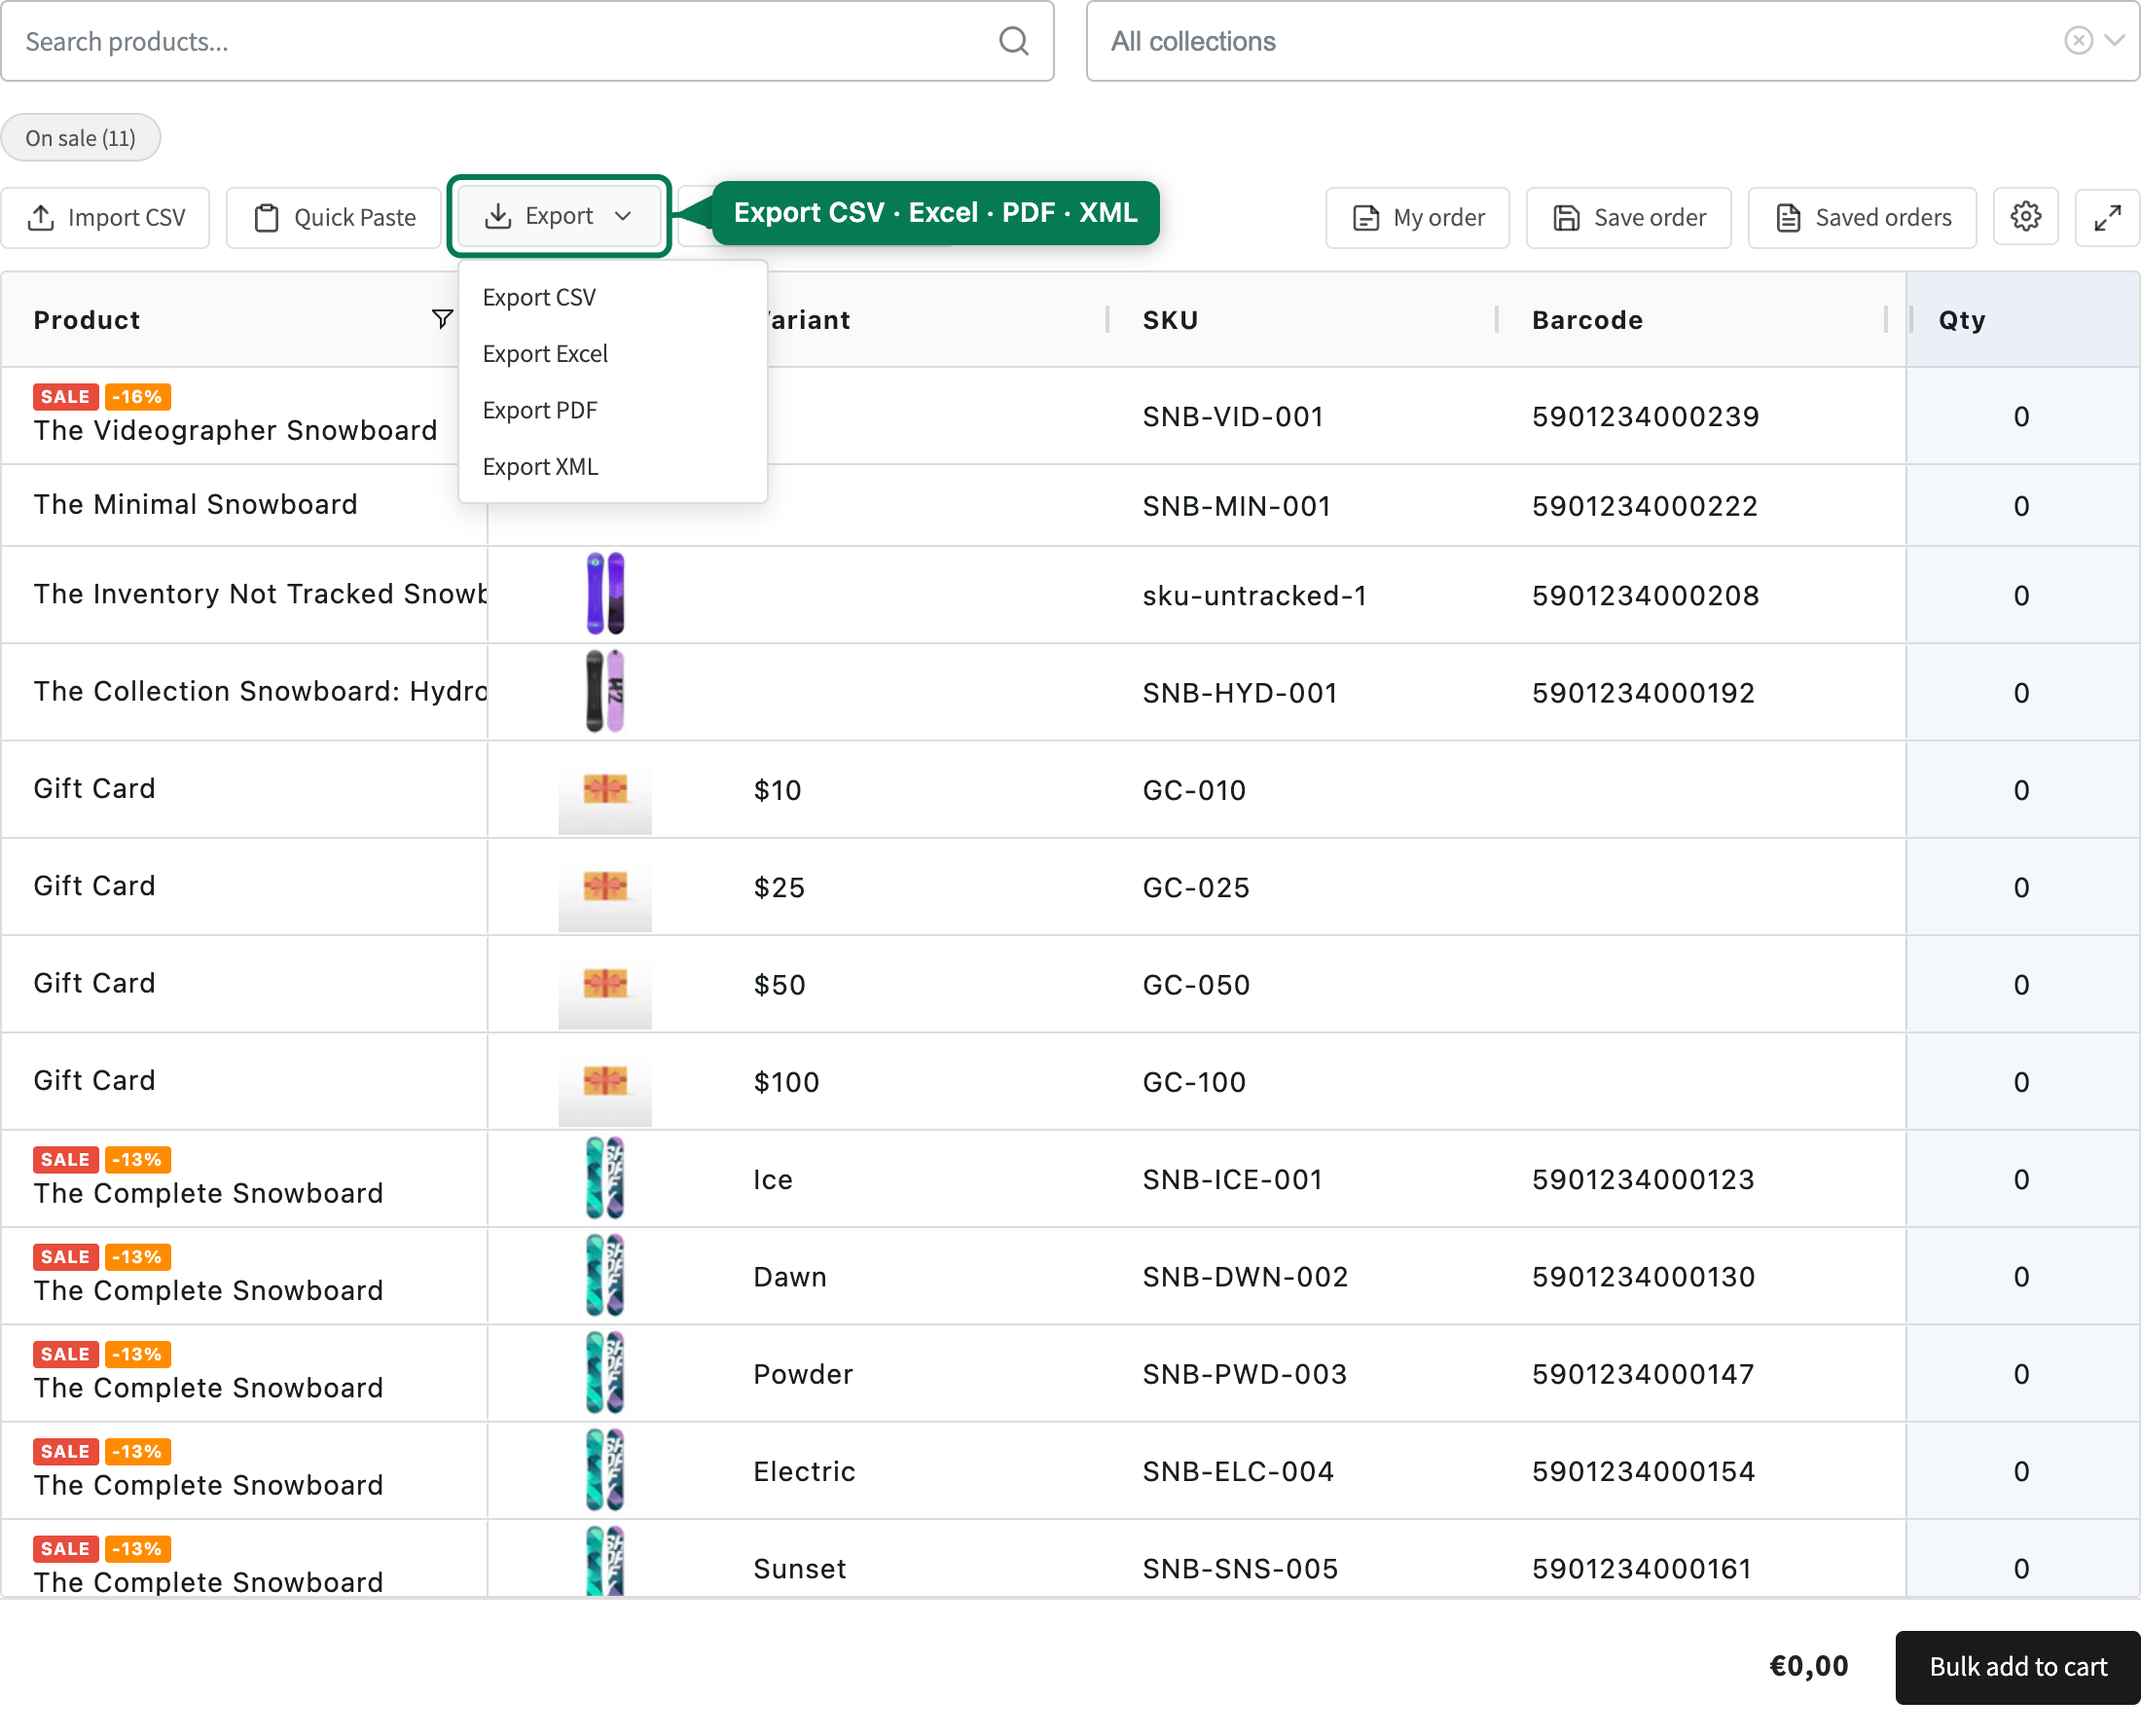Collapse the Export dropdown button
Image resolution: width=2141 pixels, height=1736 pixels.
[x=559, y=216]
